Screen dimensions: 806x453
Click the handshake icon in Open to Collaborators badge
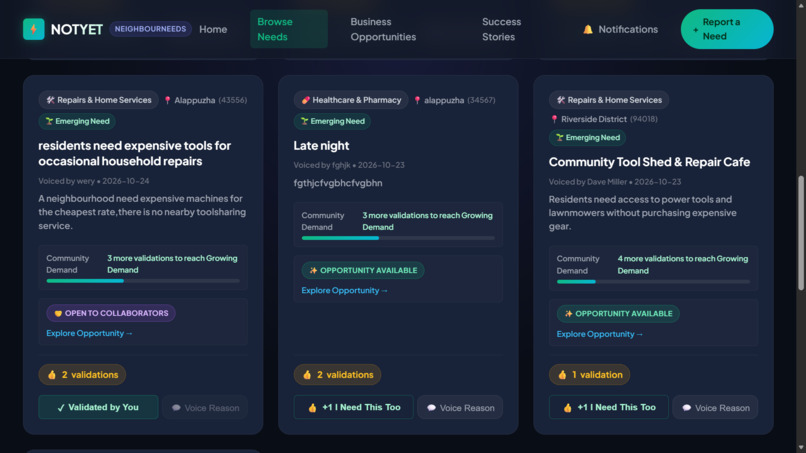pos(58,313)
